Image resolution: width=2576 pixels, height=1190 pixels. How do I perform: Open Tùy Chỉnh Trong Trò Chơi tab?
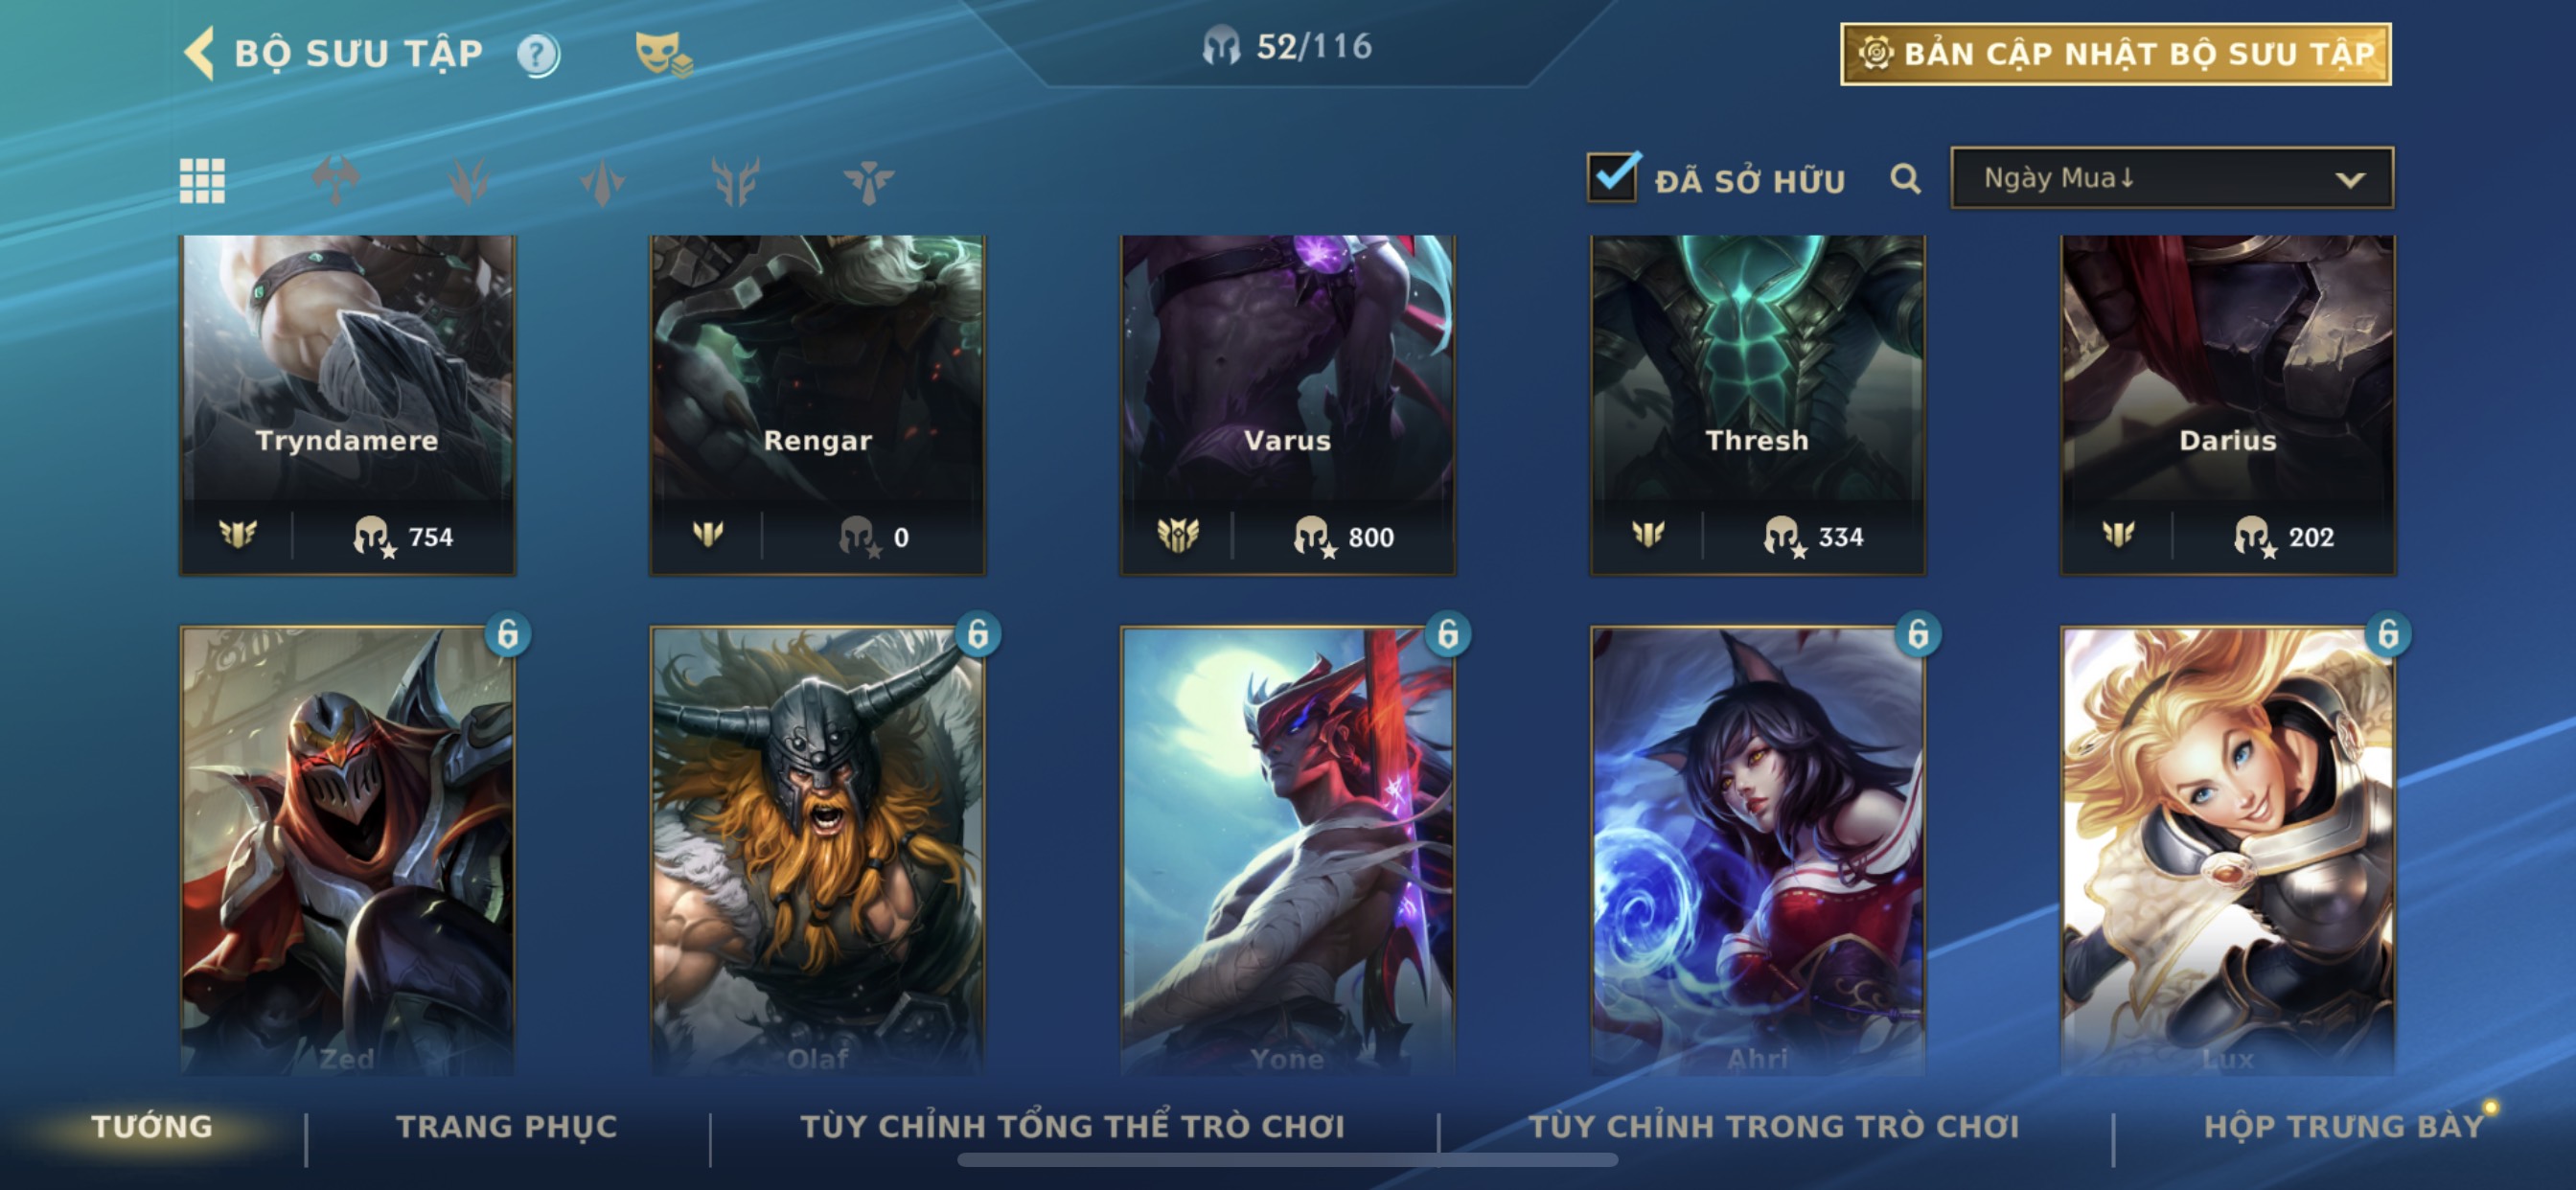pyautogui.click(x=1773, y=1126)
